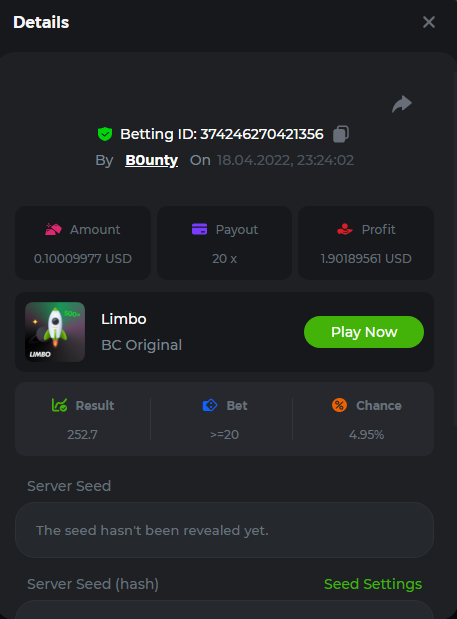
Task: Click the 1.90189561 USD profit value
Action: 366,259
